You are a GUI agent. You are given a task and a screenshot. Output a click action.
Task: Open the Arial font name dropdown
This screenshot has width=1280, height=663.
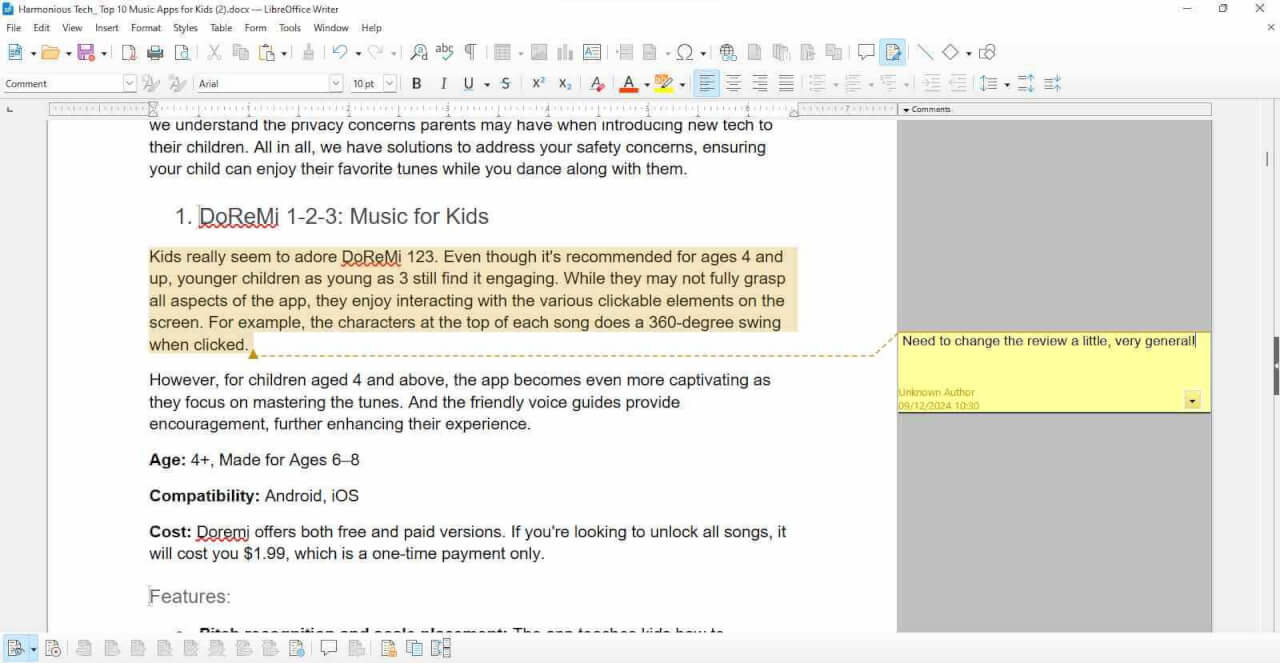coord(336,84)
